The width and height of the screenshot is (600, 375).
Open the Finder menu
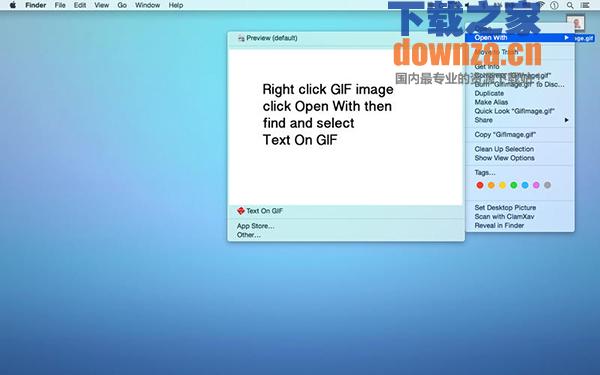click(x=36, y=5)
